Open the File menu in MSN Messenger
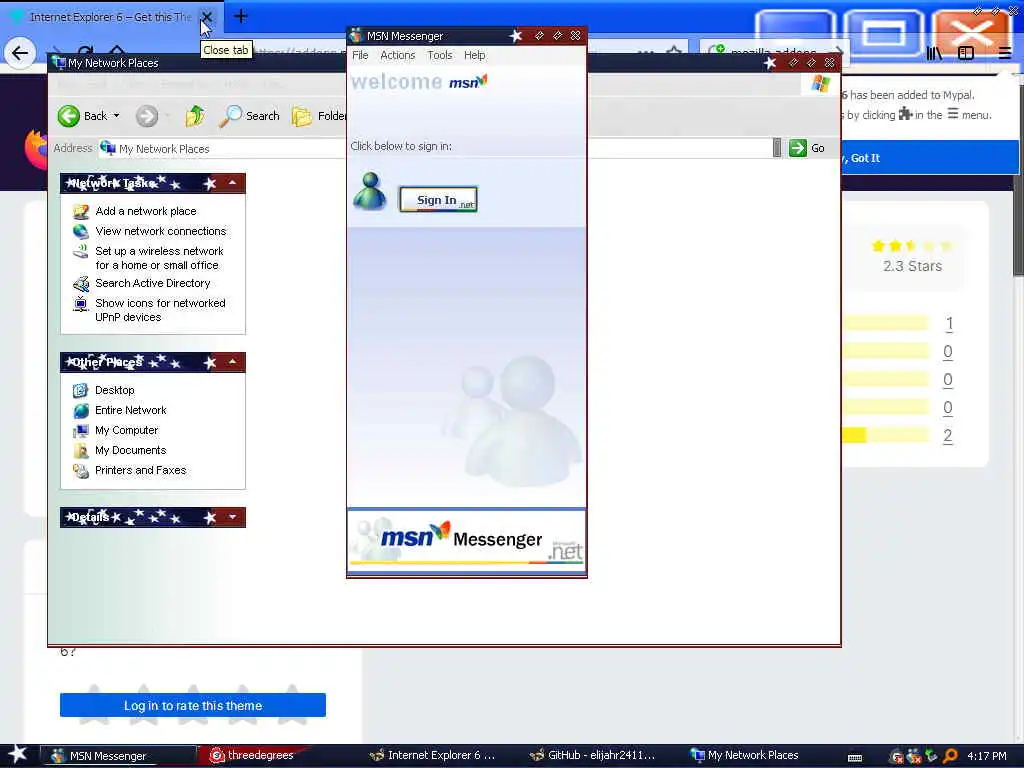1024x768 pixels. pyautogui.click(x=360, y=56)
